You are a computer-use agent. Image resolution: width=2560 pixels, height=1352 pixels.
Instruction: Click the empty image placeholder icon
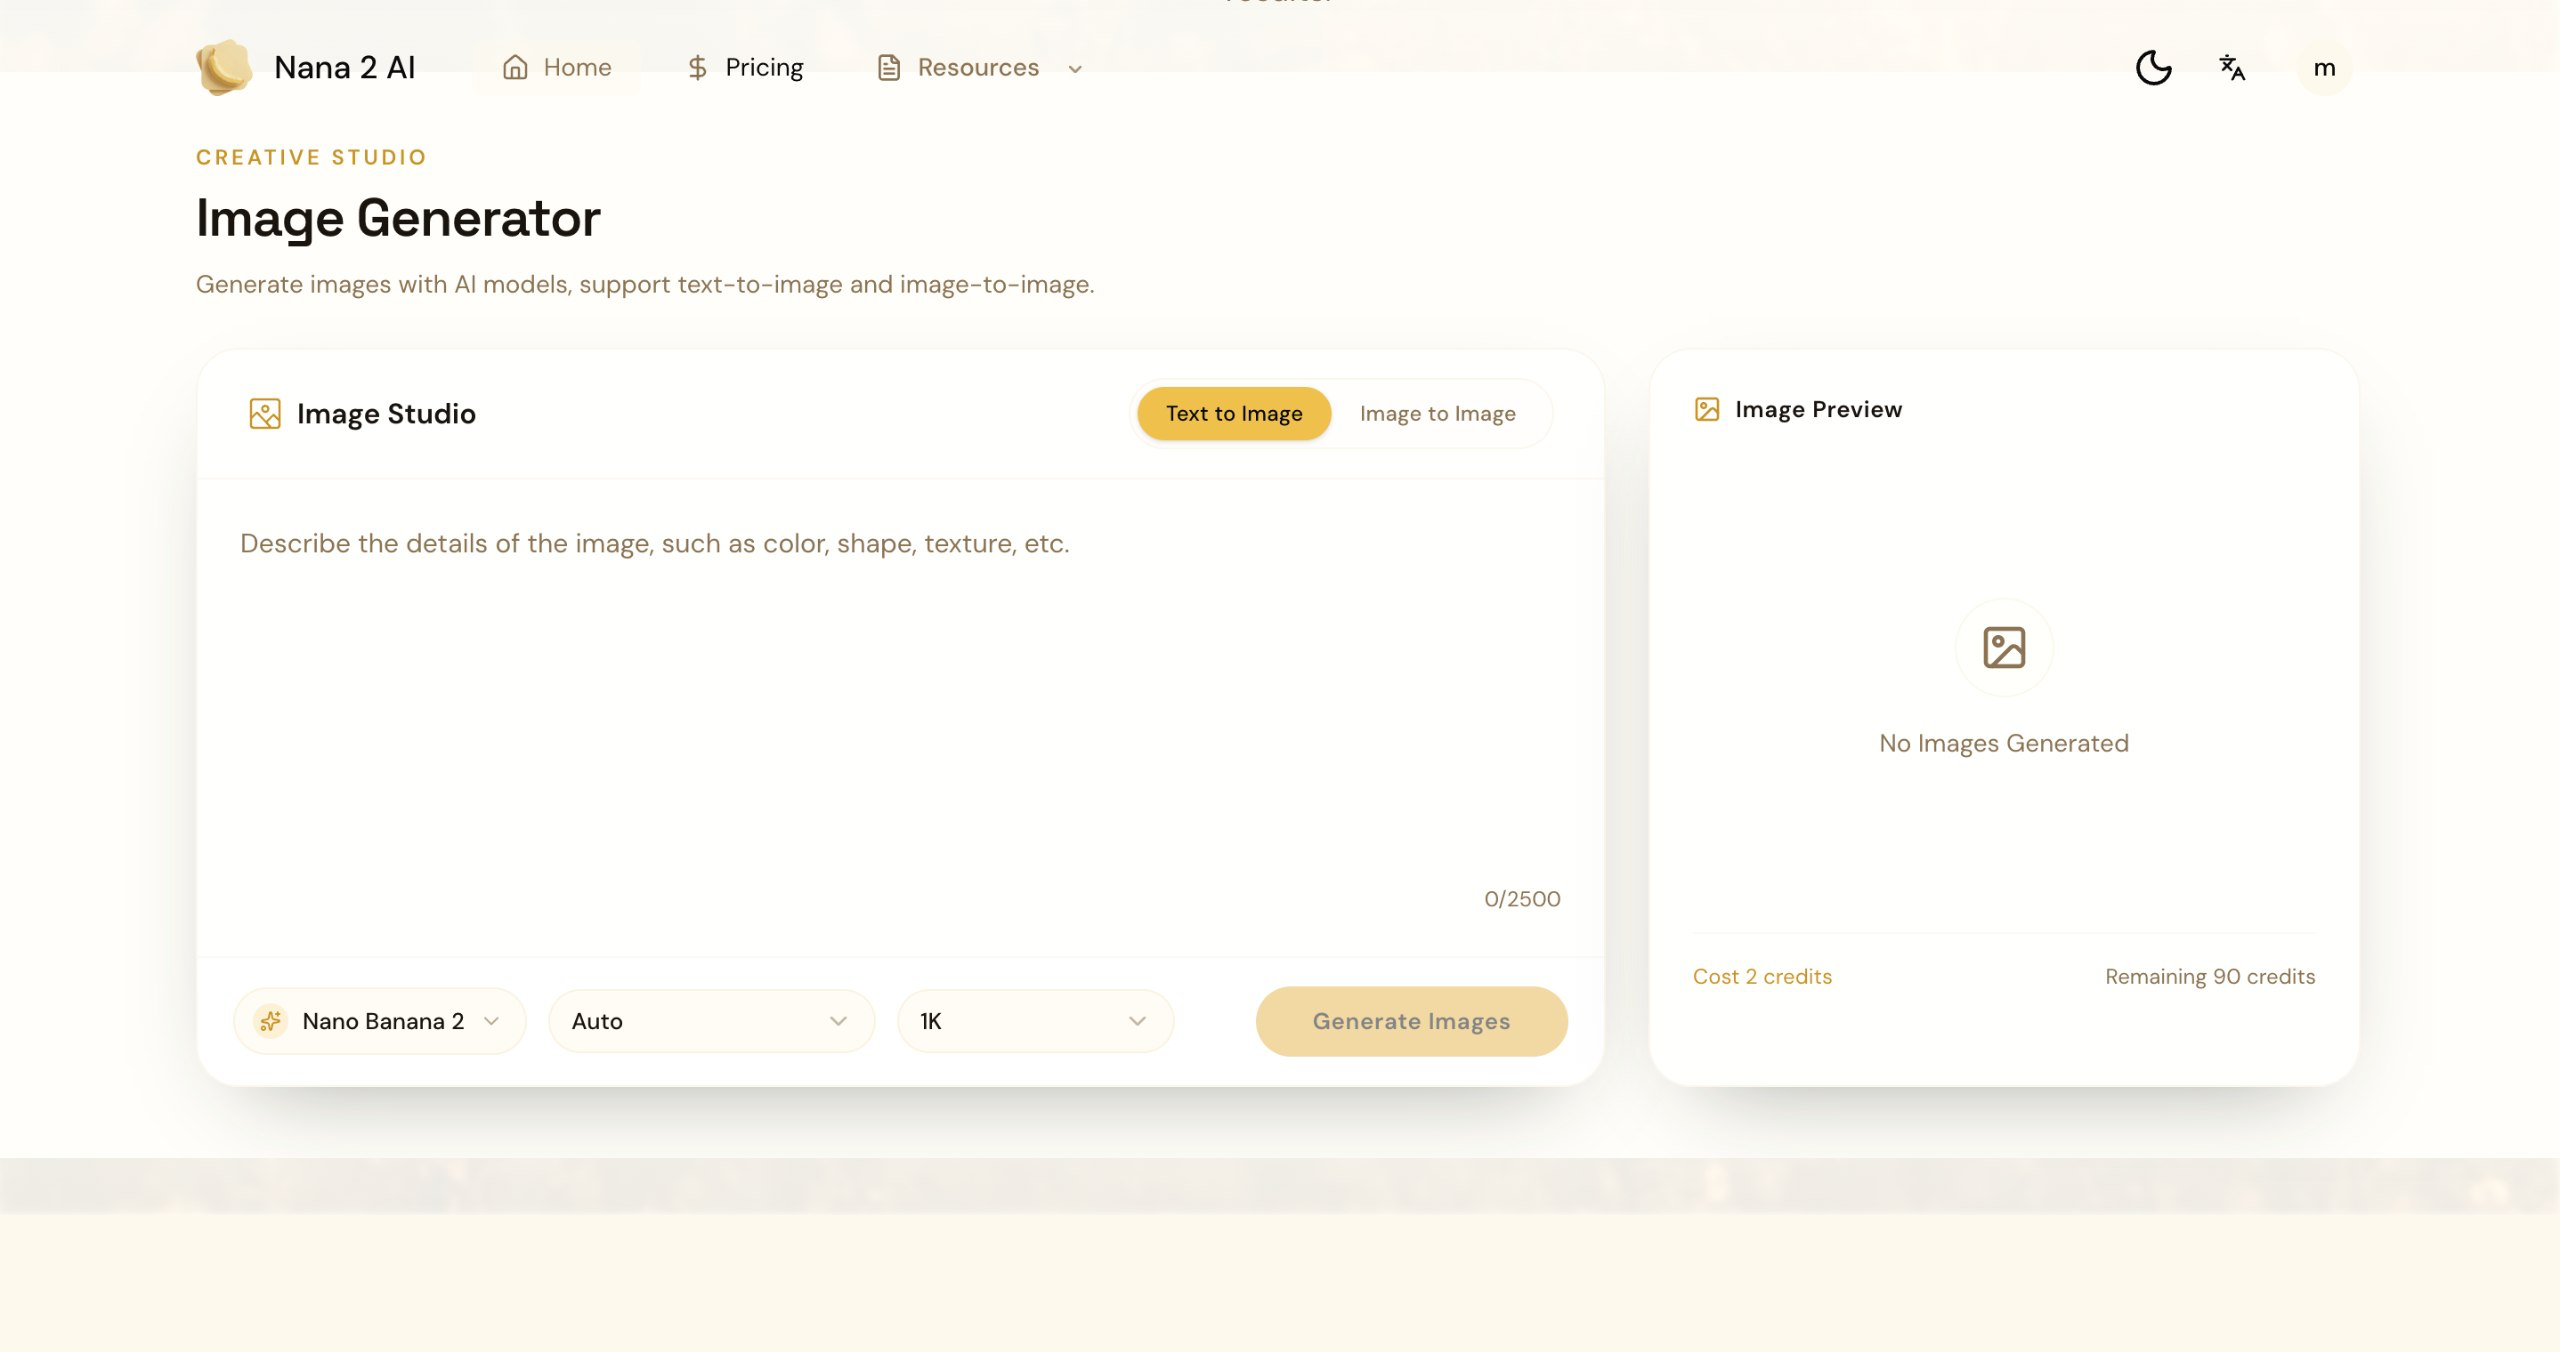[2004, 648]
